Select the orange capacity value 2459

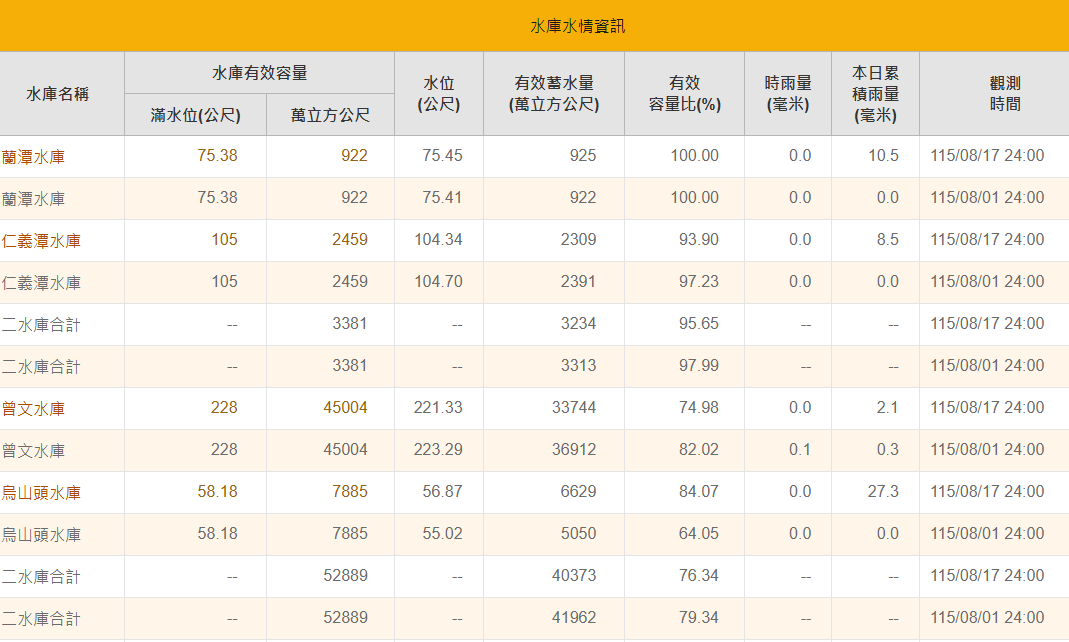click(x=350, y=239)
